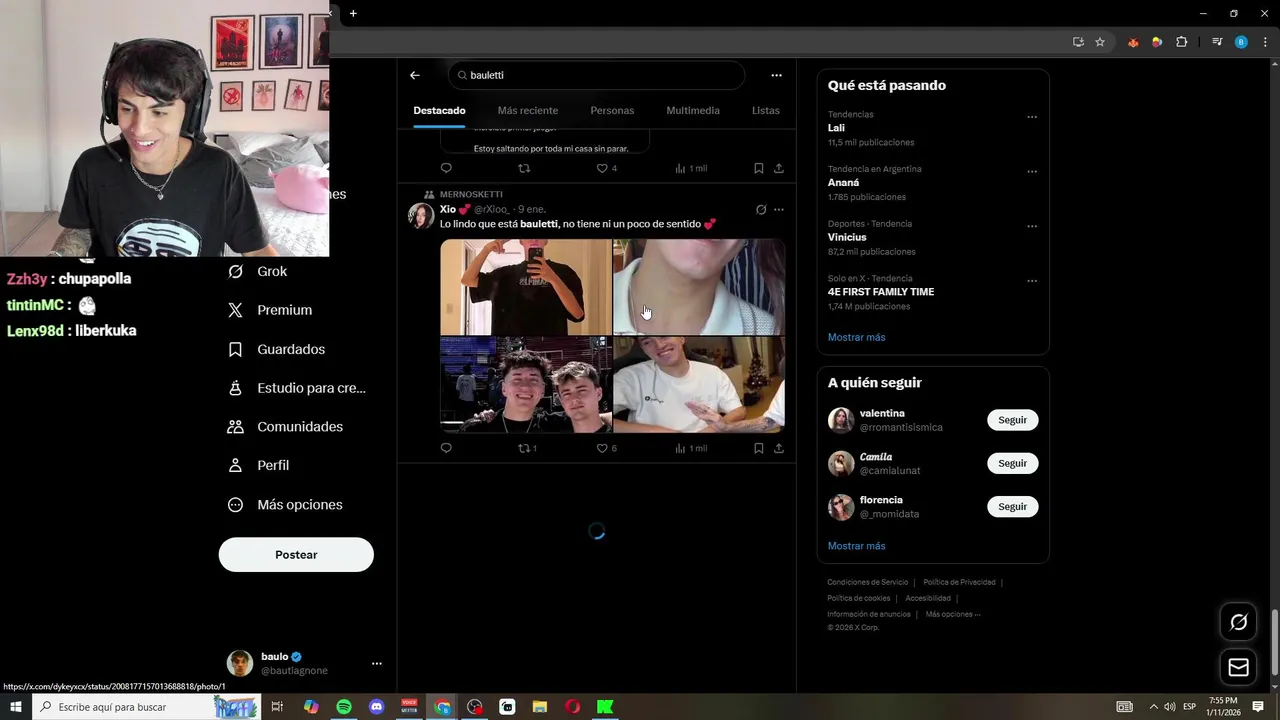
Task: Click the bauletti search input field
Action: coord(597,75)
